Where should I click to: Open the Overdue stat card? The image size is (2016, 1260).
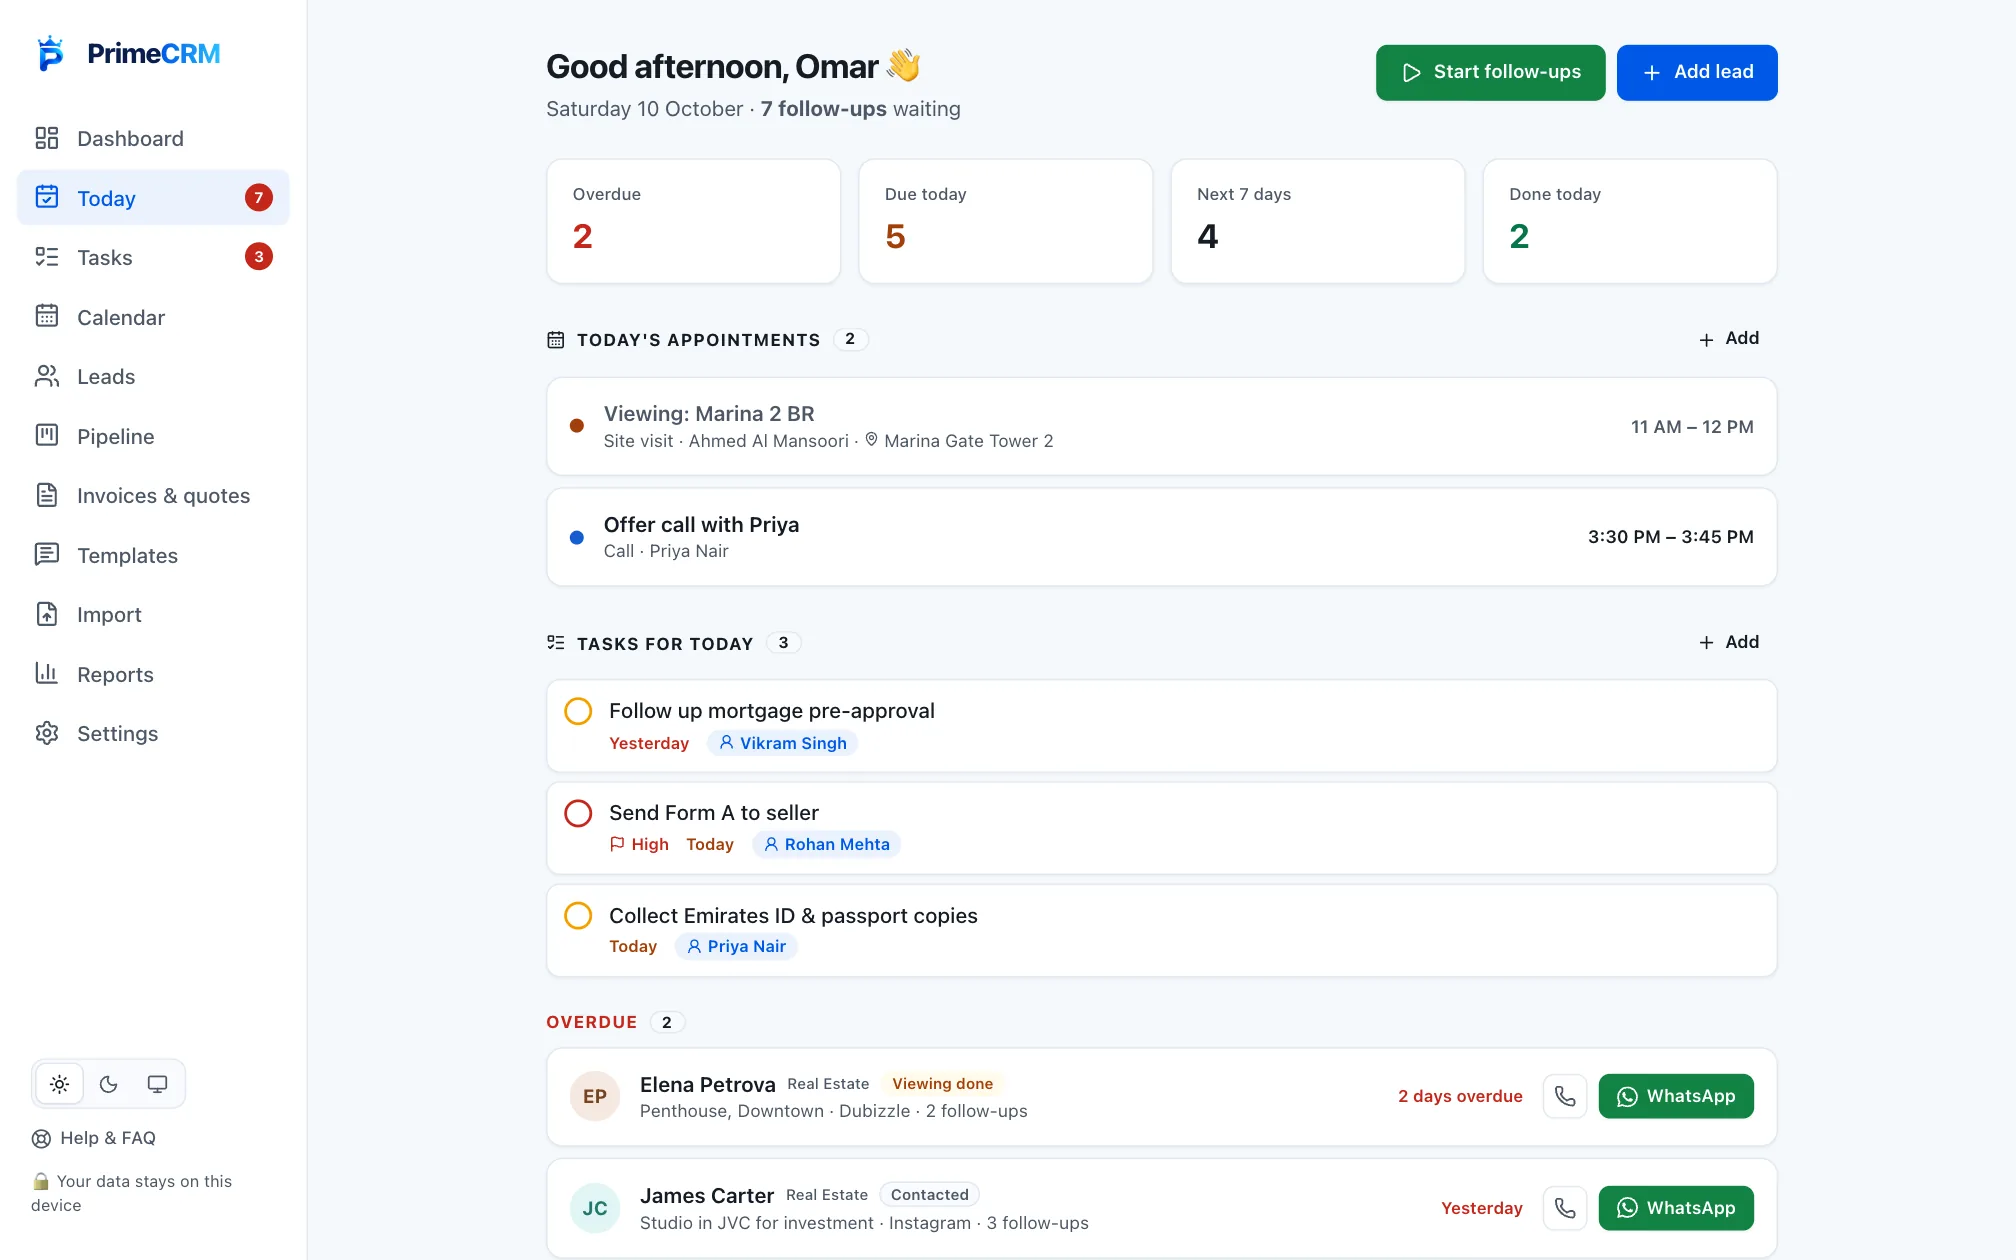693,221
